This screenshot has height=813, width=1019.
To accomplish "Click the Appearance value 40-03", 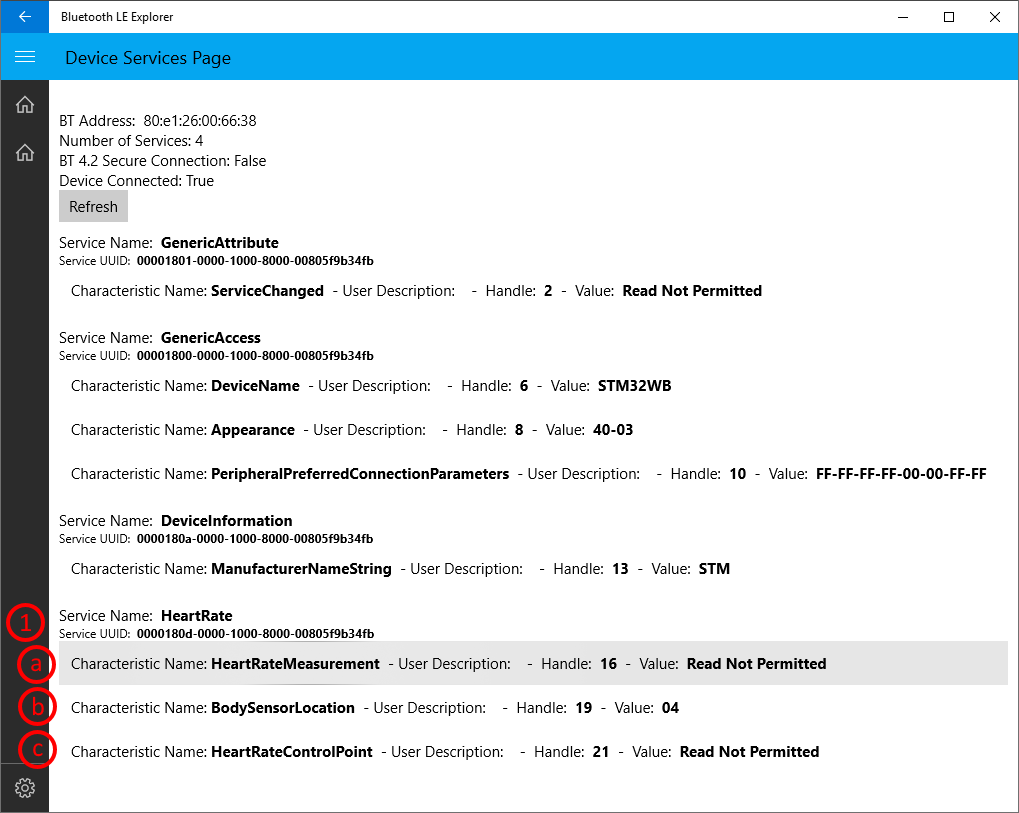I will pos(613,430).
